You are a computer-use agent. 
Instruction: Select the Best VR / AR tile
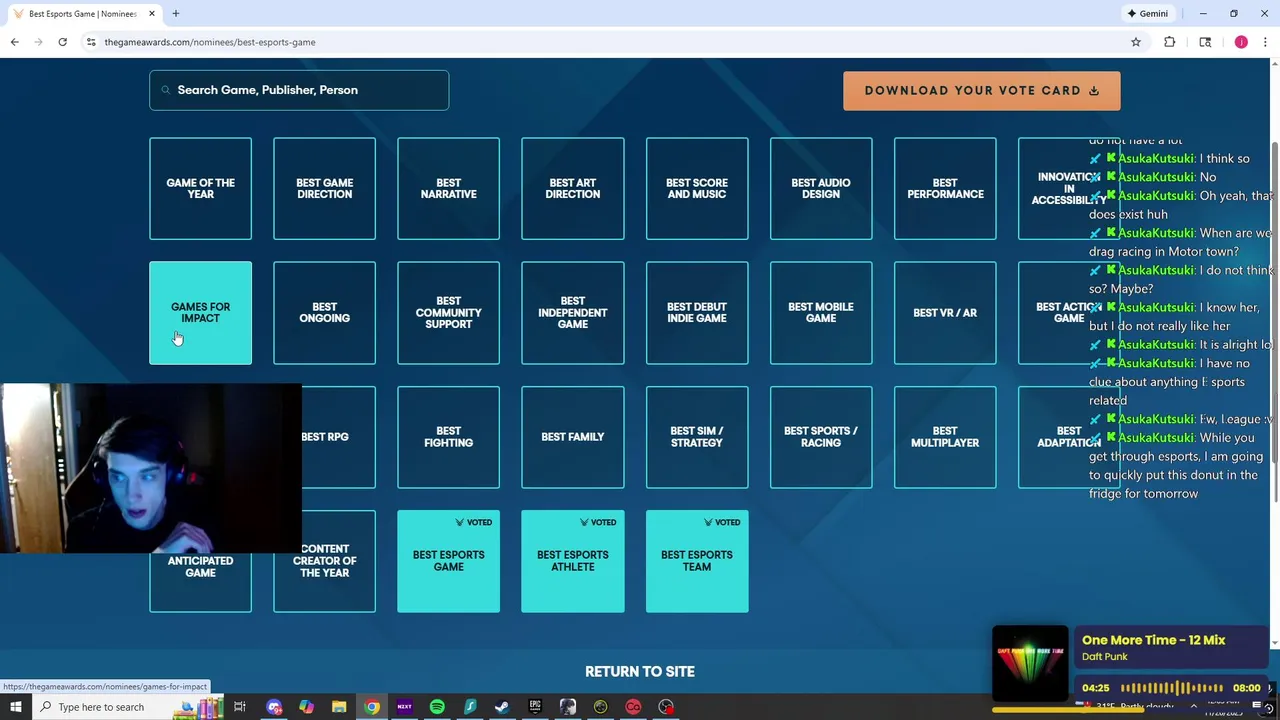click(945, 313)
